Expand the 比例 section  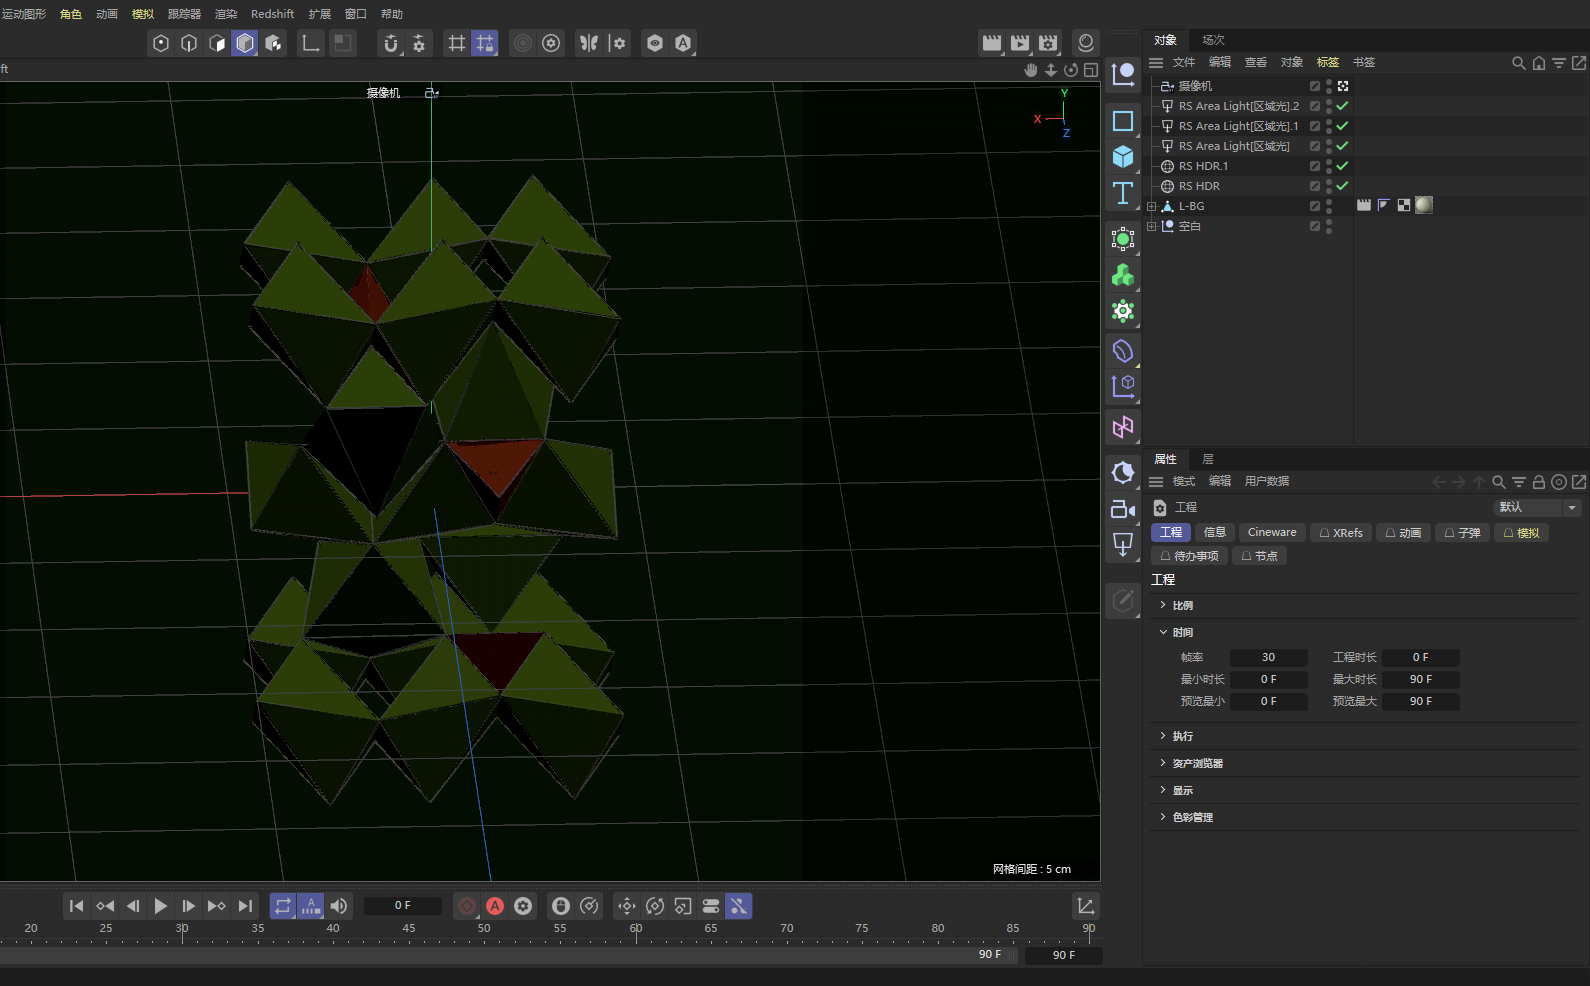(x=1163, y=605)
